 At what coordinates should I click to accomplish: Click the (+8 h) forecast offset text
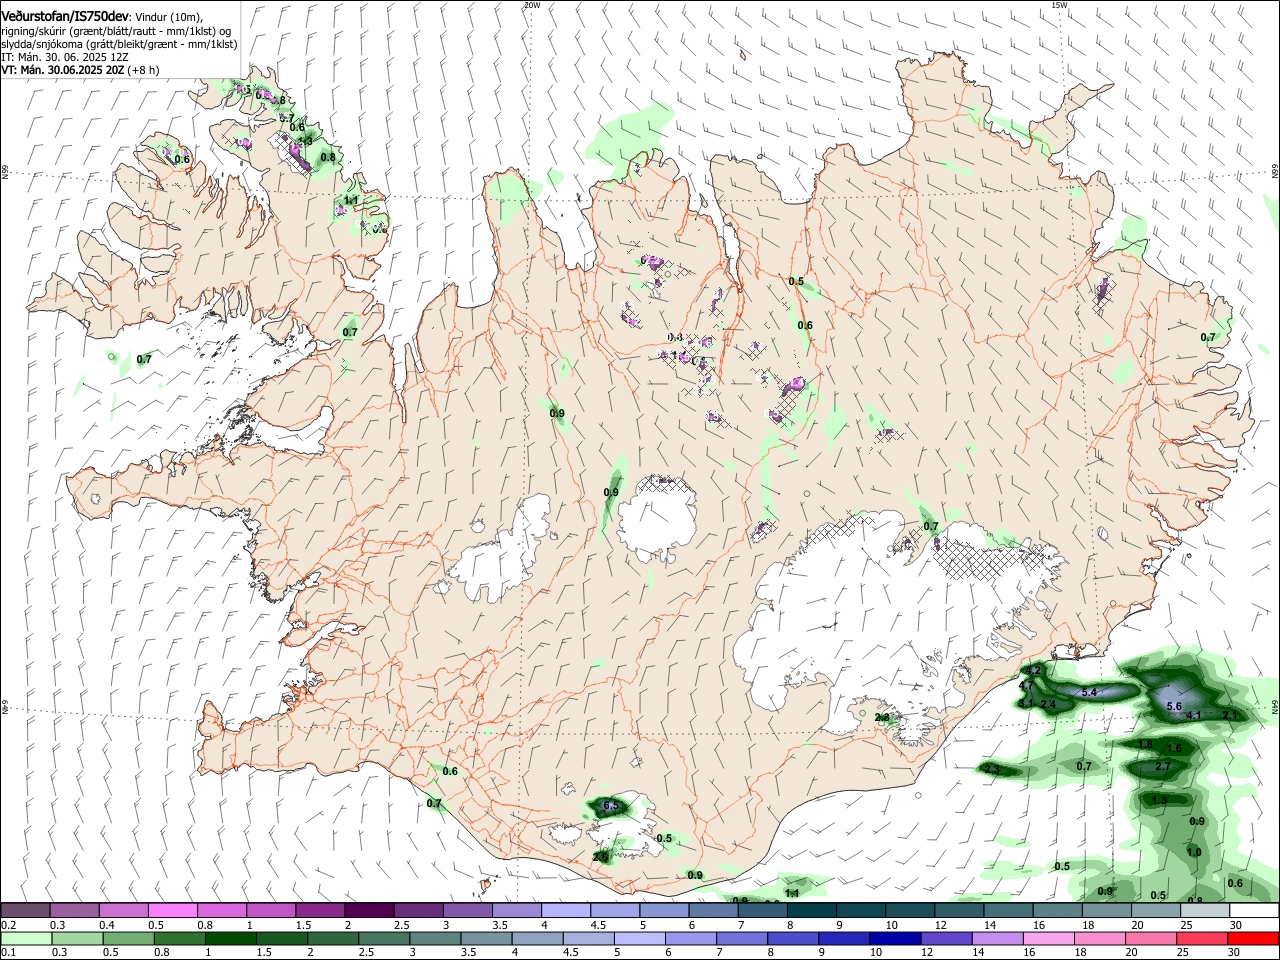coord(143,70)
